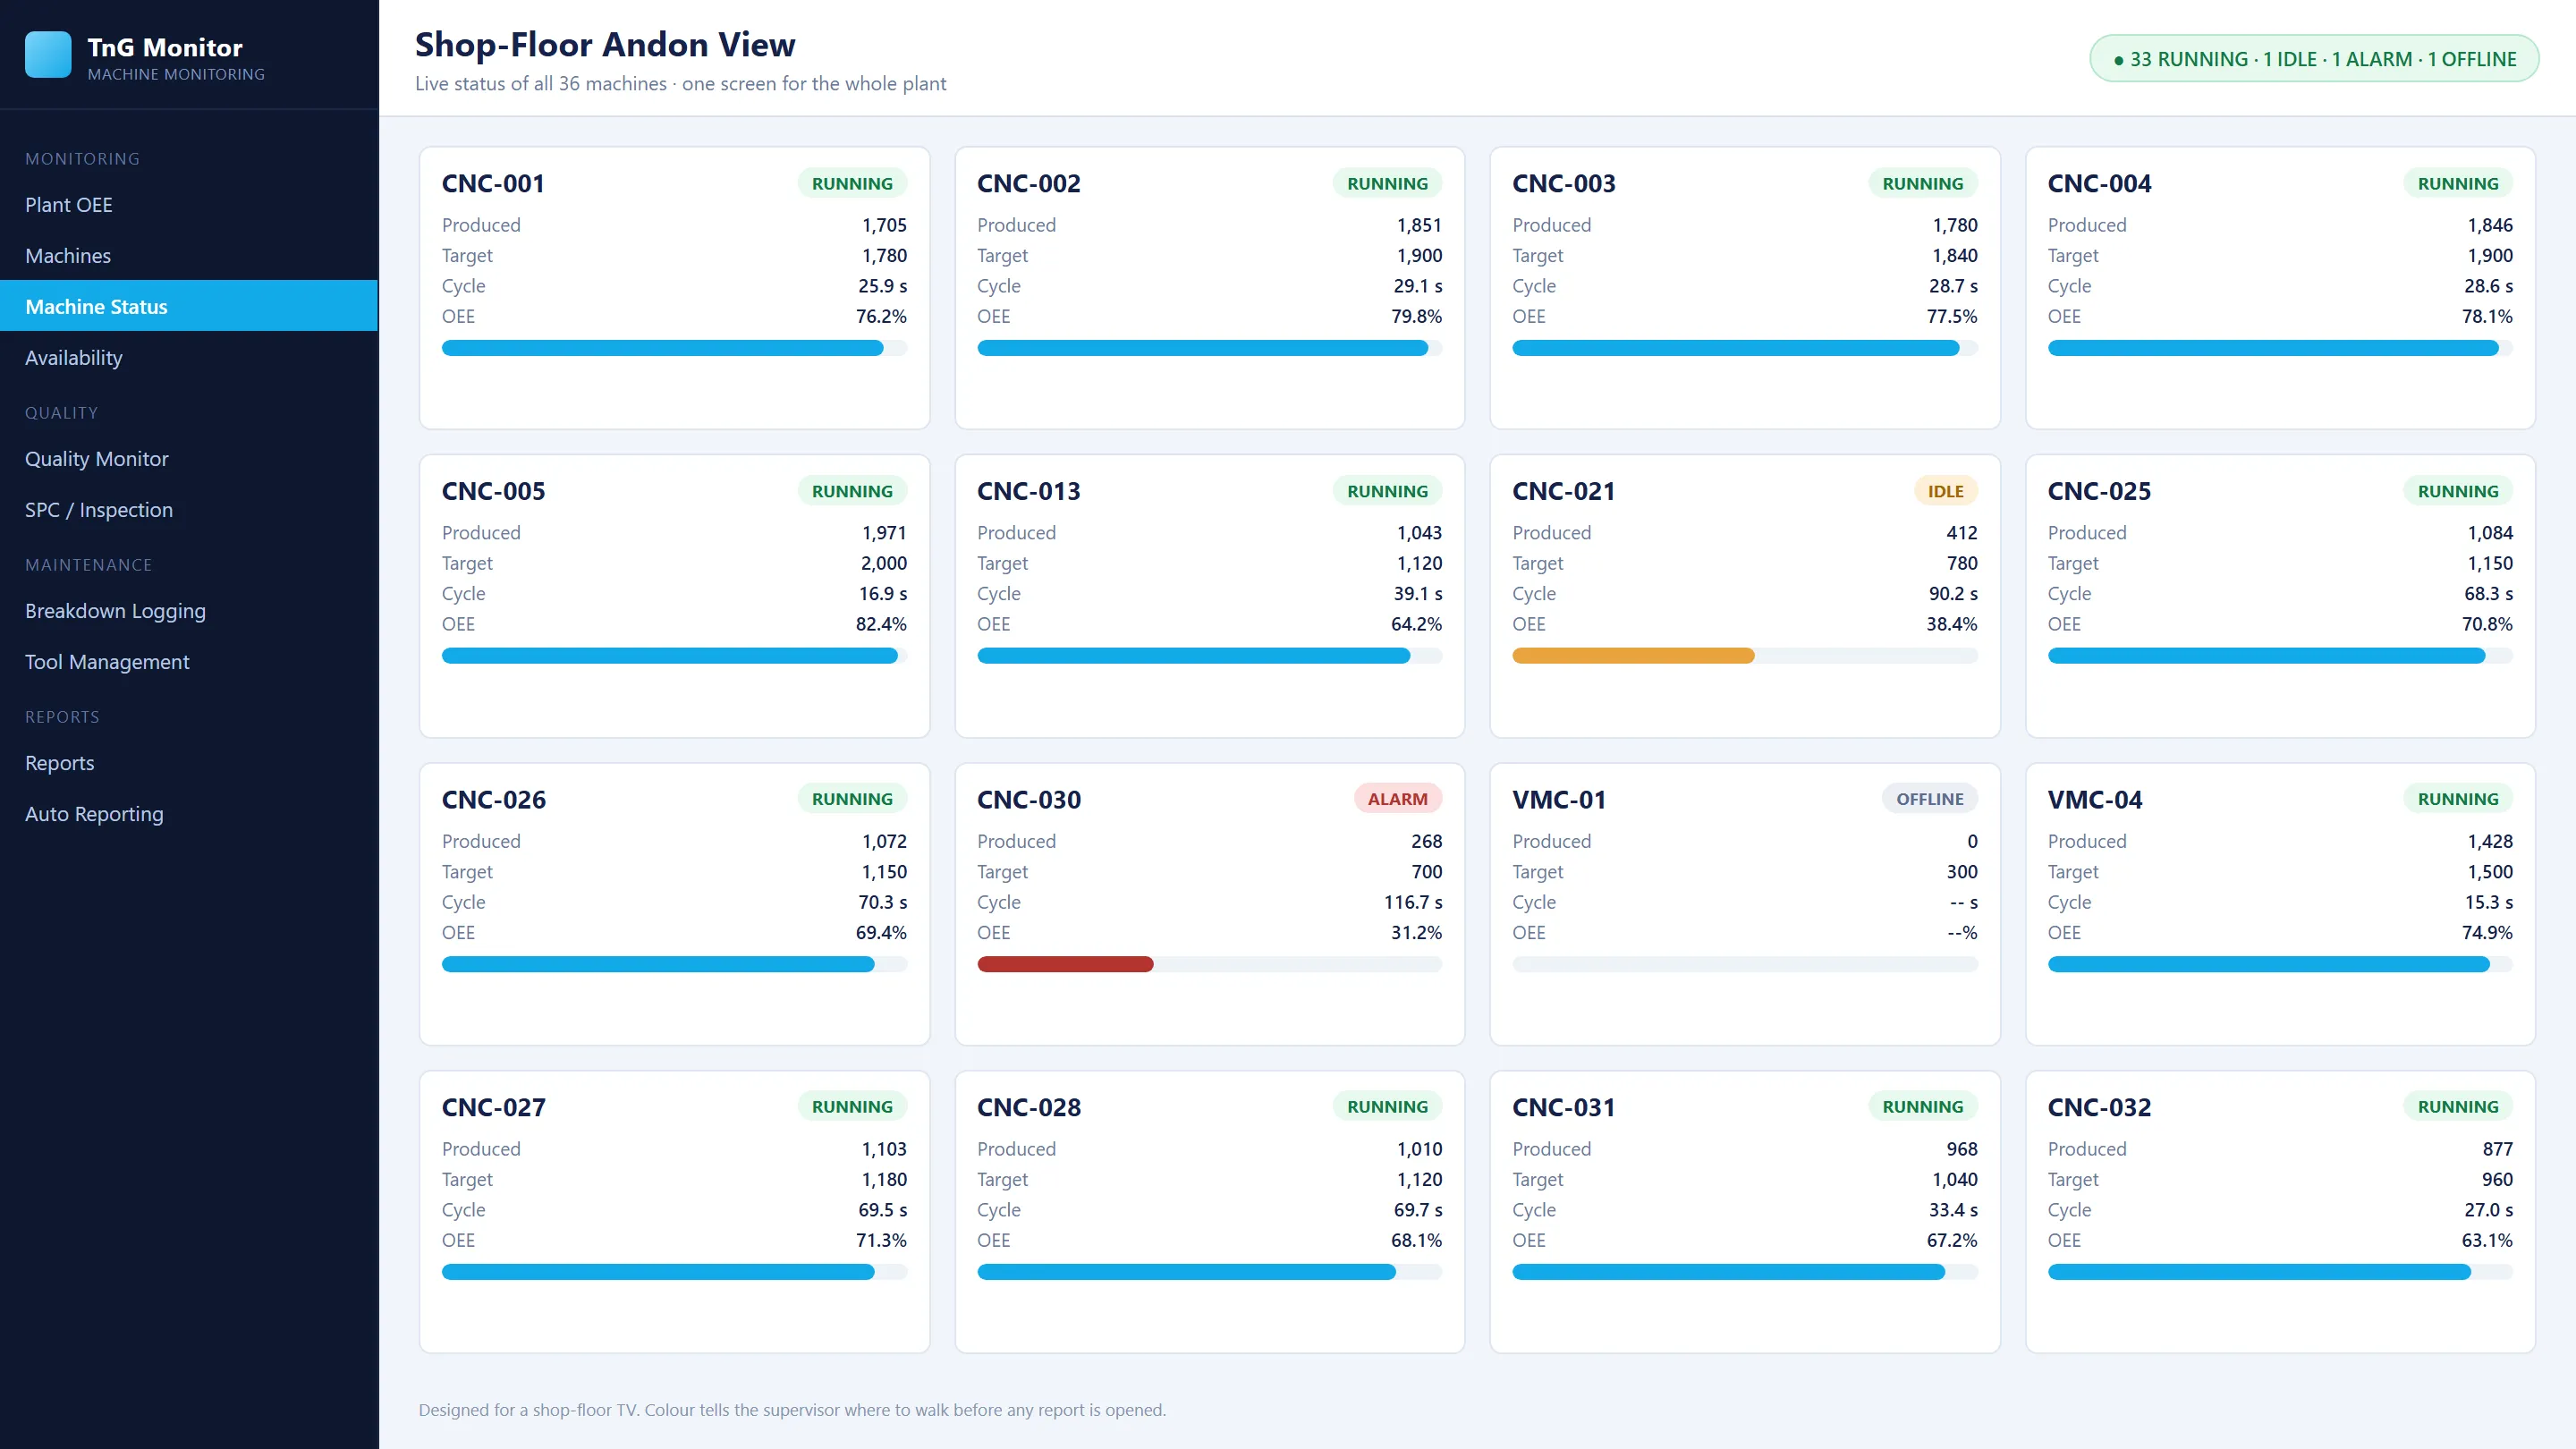Click the CNC-001 OEE progress bar

tap(674, 348)
